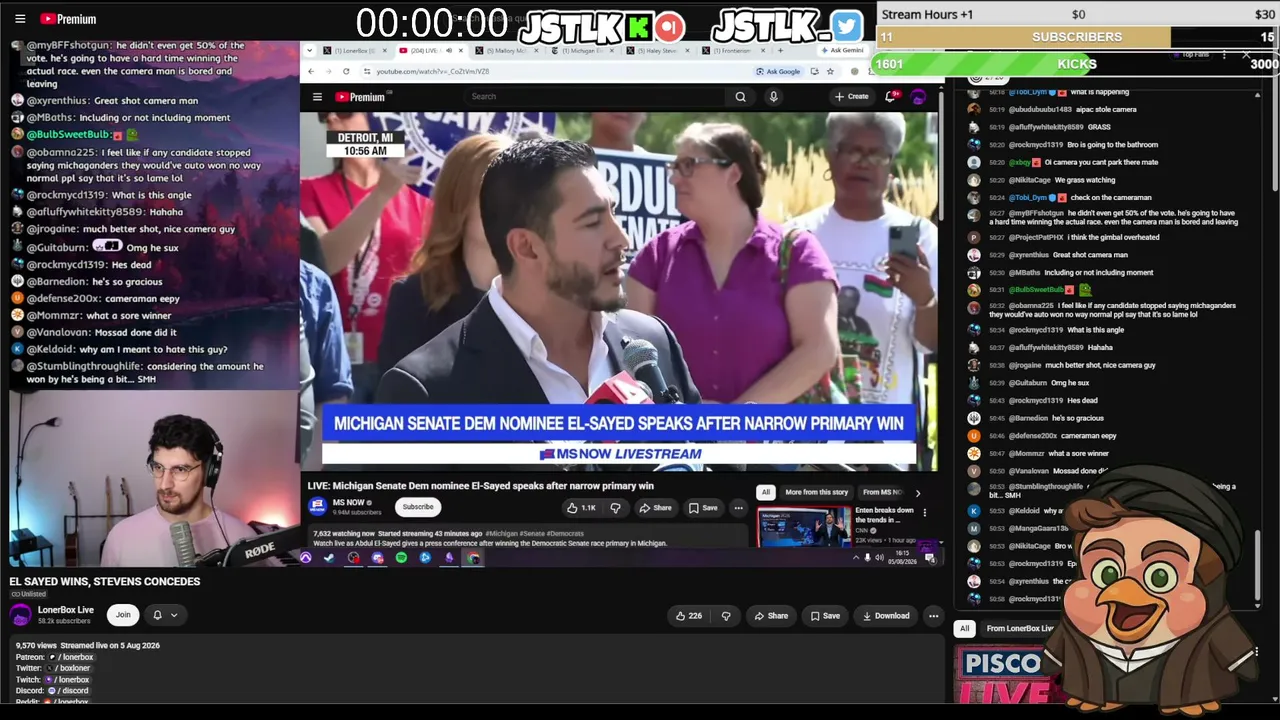Screen dimensions: 1280x720
Task: Click the taskbar clock and date
Action: tap(903, 556)
